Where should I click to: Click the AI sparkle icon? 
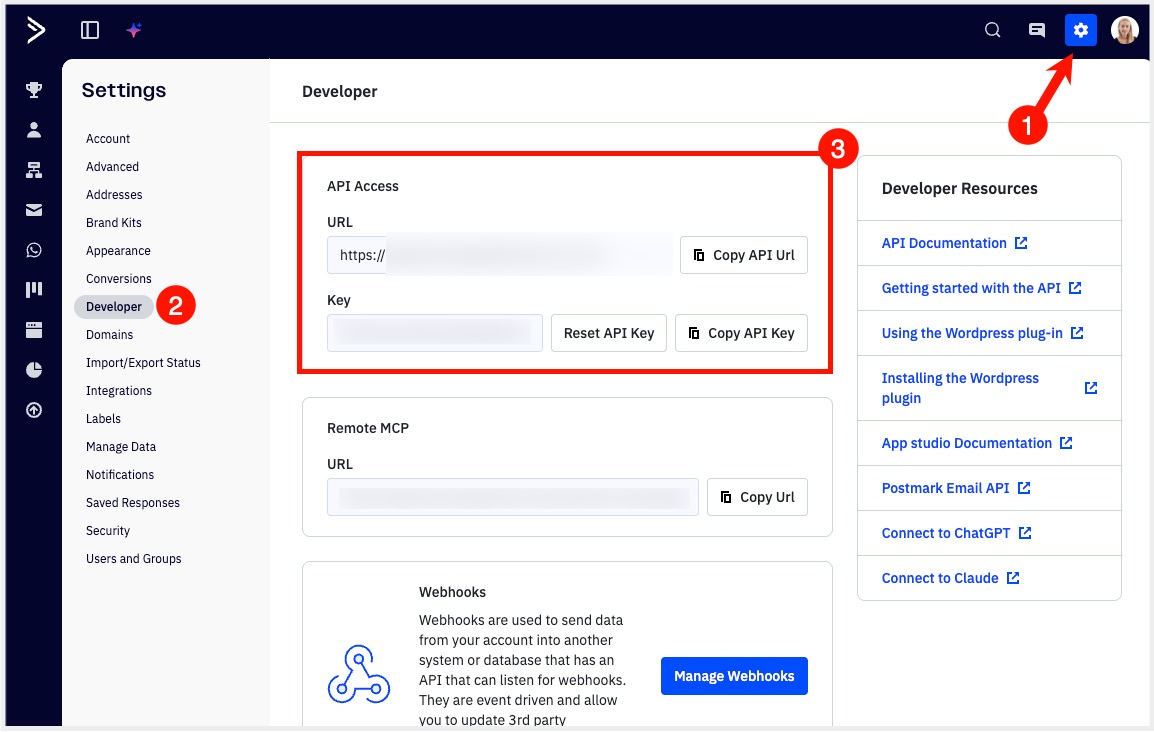(134, 30)
